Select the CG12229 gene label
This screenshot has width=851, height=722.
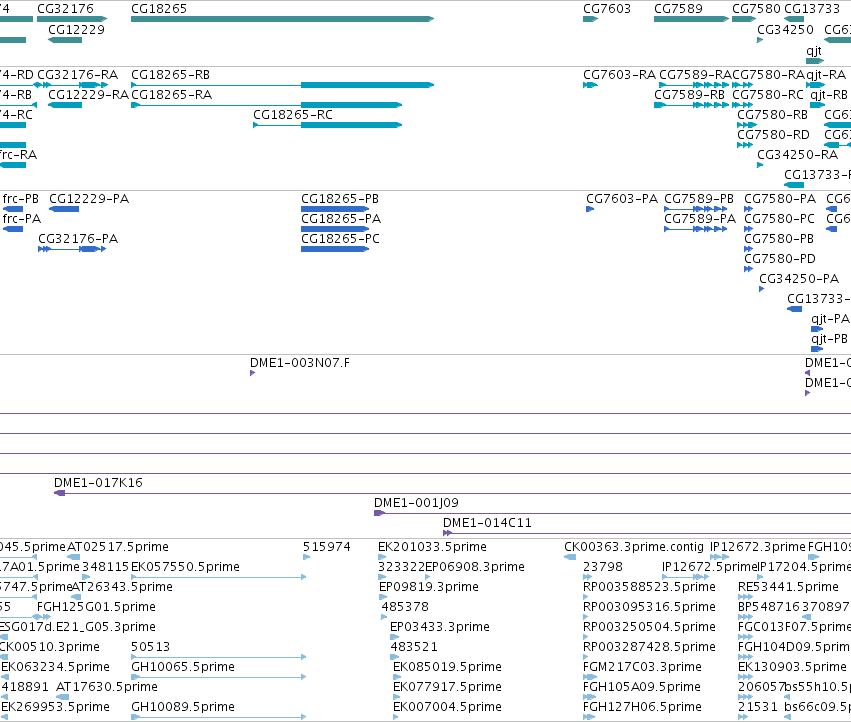point(77,29)
